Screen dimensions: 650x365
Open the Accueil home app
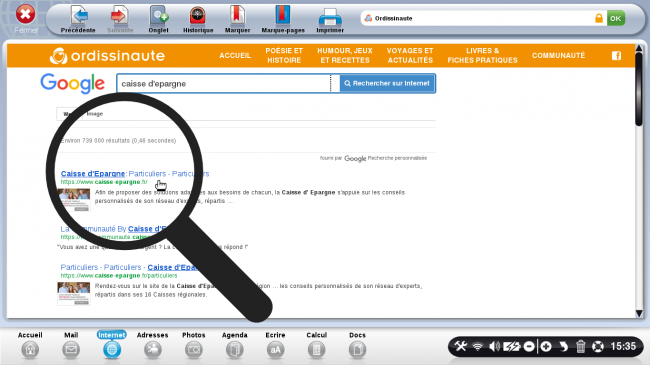[30, 345]
